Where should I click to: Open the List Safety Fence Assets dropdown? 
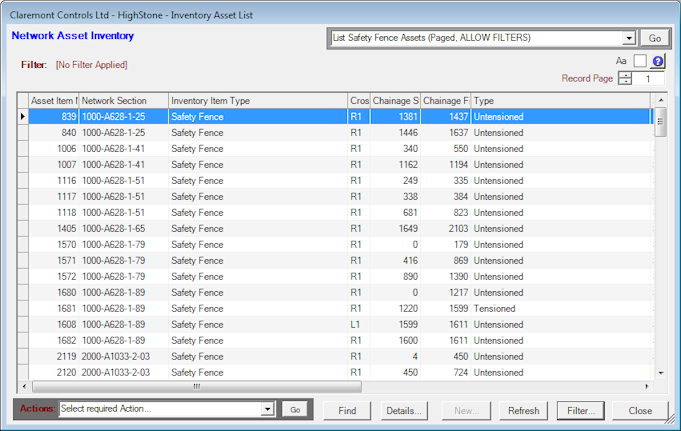[628, 38]
